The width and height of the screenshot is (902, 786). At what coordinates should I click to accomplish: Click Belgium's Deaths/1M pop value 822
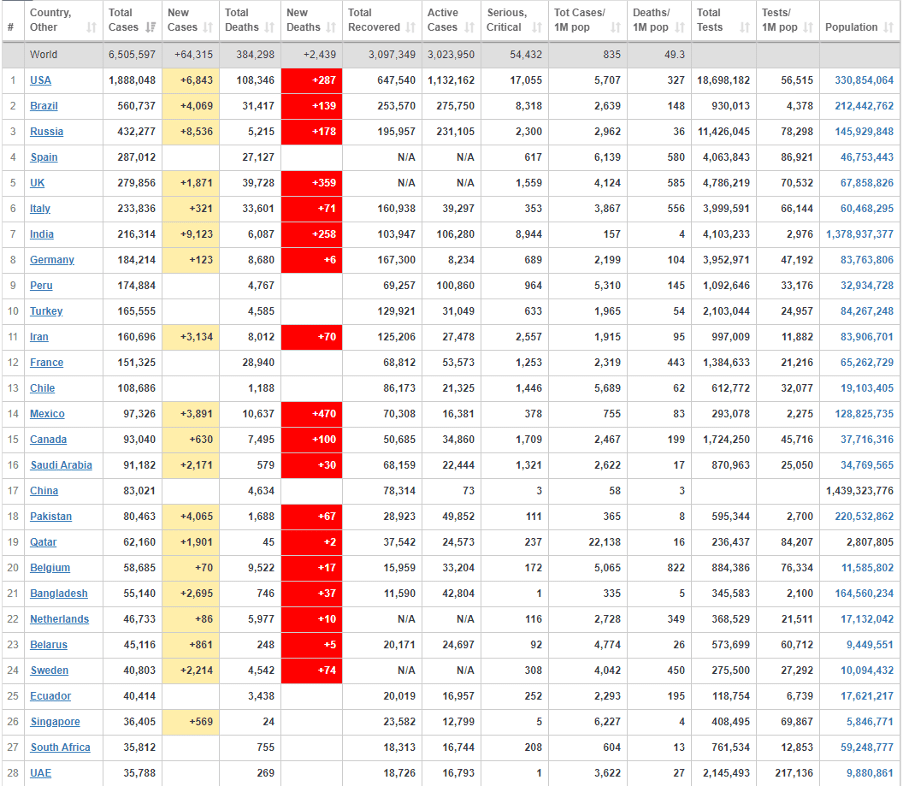click(x=676, y=568)
